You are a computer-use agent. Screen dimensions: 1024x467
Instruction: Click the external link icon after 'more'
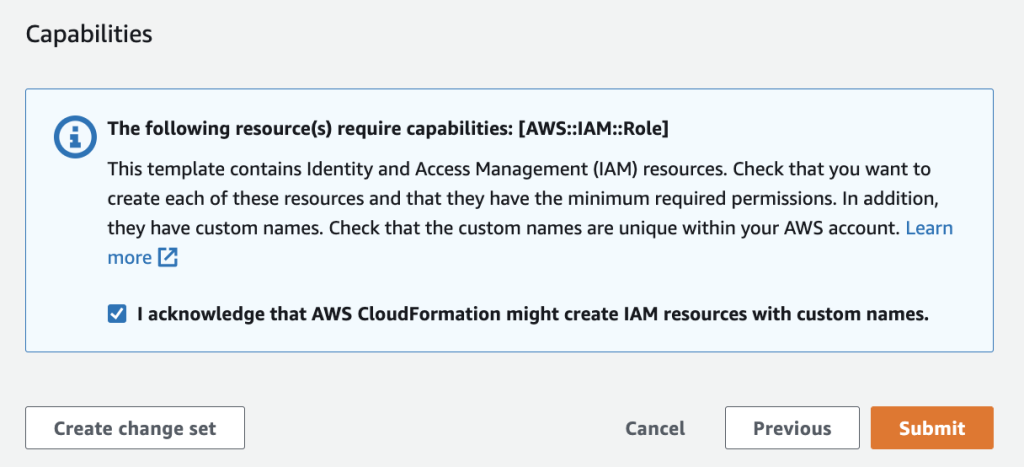(x=168, y=257)
